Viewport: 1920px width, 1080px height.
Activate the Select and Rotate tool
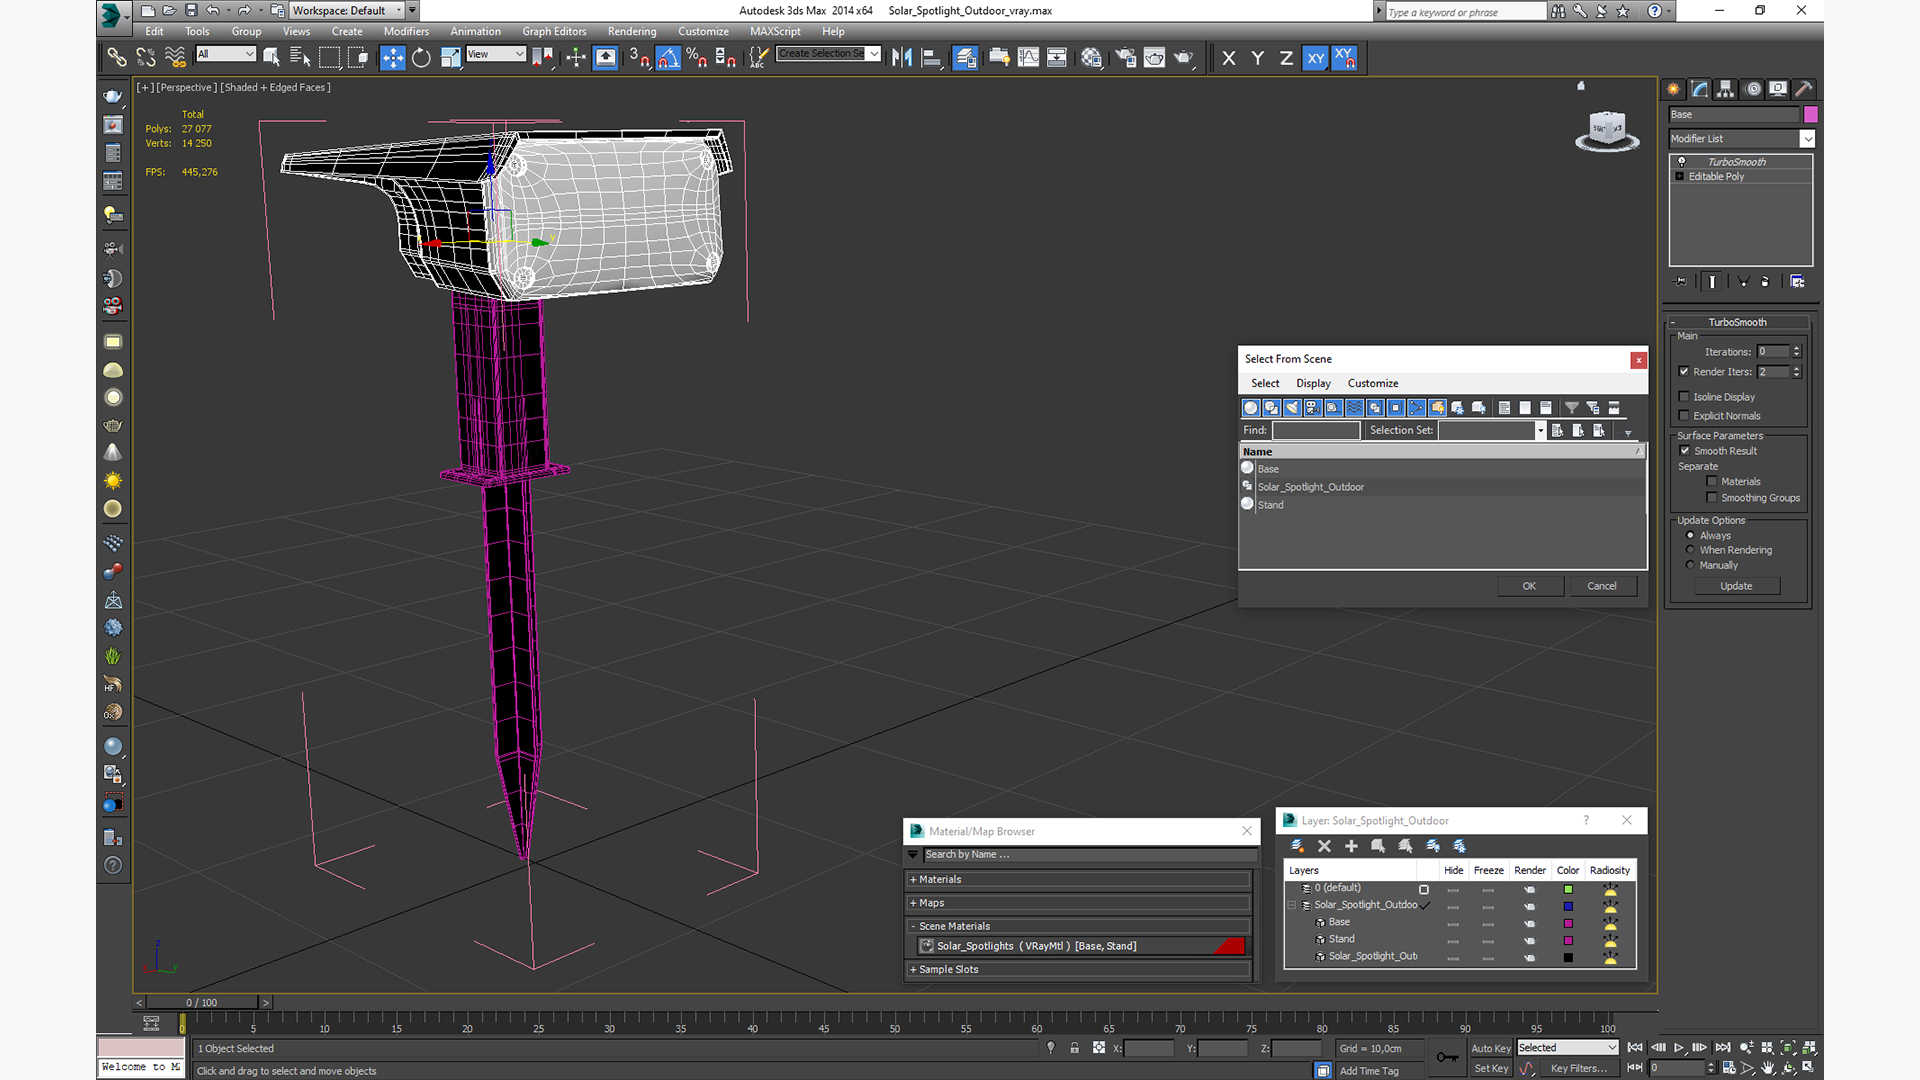(421, 58)
